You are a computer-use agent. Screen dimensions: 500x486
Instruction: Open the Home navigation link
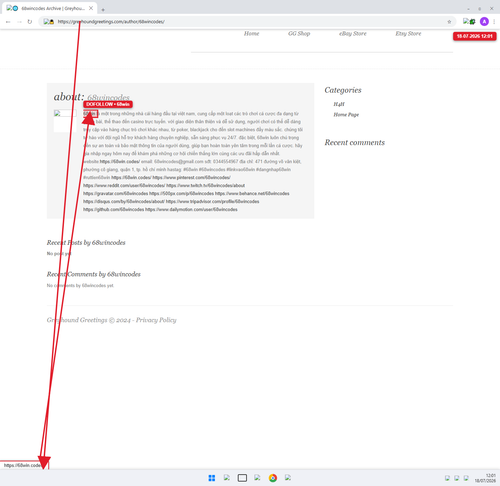(251, 33)
